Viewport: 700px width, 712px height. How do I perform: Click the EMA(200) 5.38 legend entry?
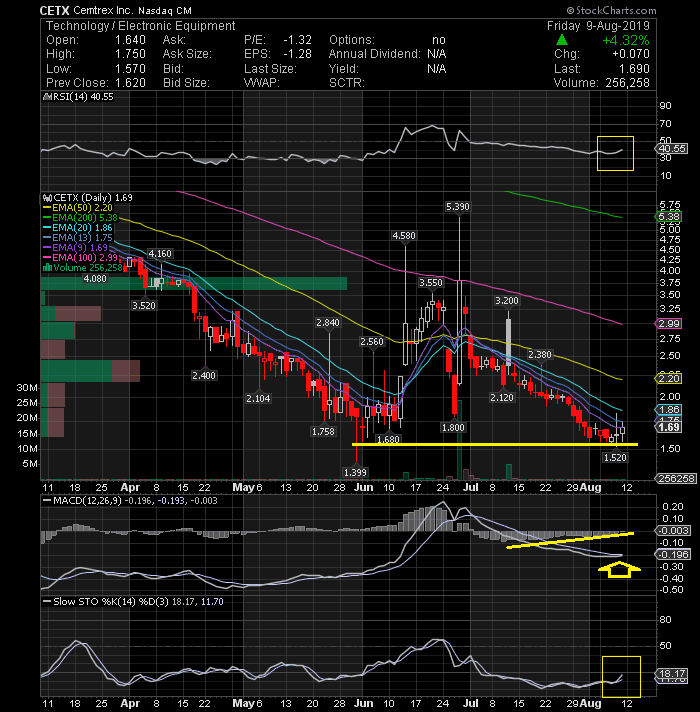[80, 218]
